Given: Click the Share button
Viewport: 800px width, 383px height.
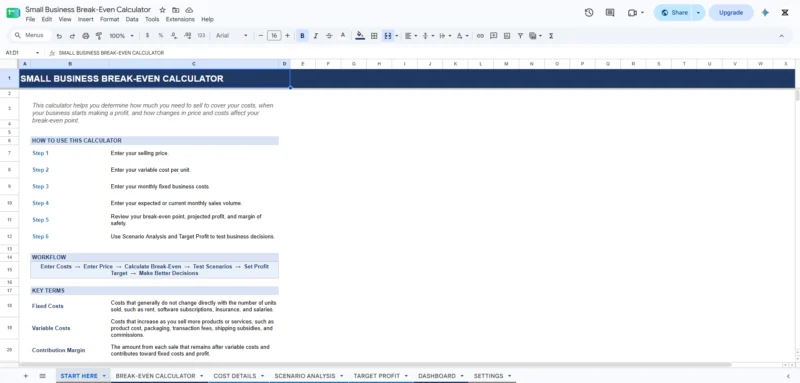Looking at the screenshot, I should pyautogui.click(x=673, y=13).
